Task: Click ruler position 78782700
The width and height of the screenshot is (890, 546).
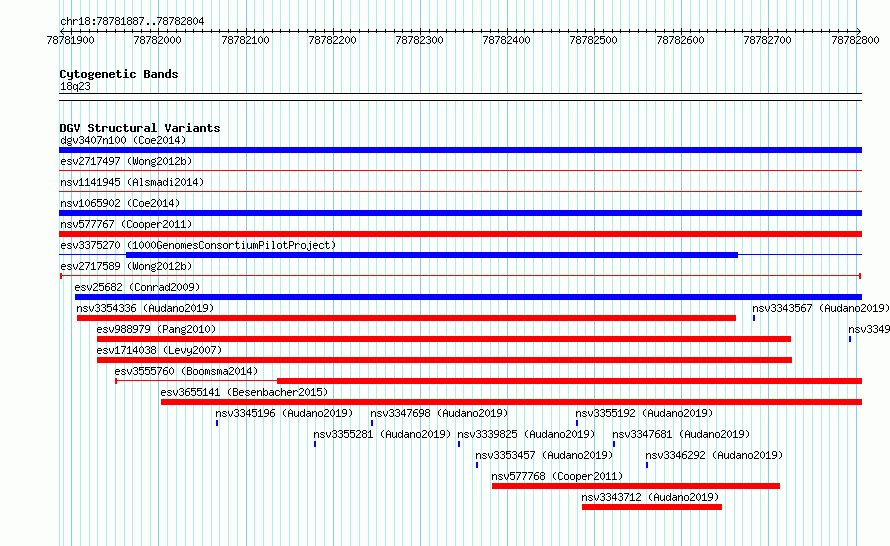Action: [767, 40]
